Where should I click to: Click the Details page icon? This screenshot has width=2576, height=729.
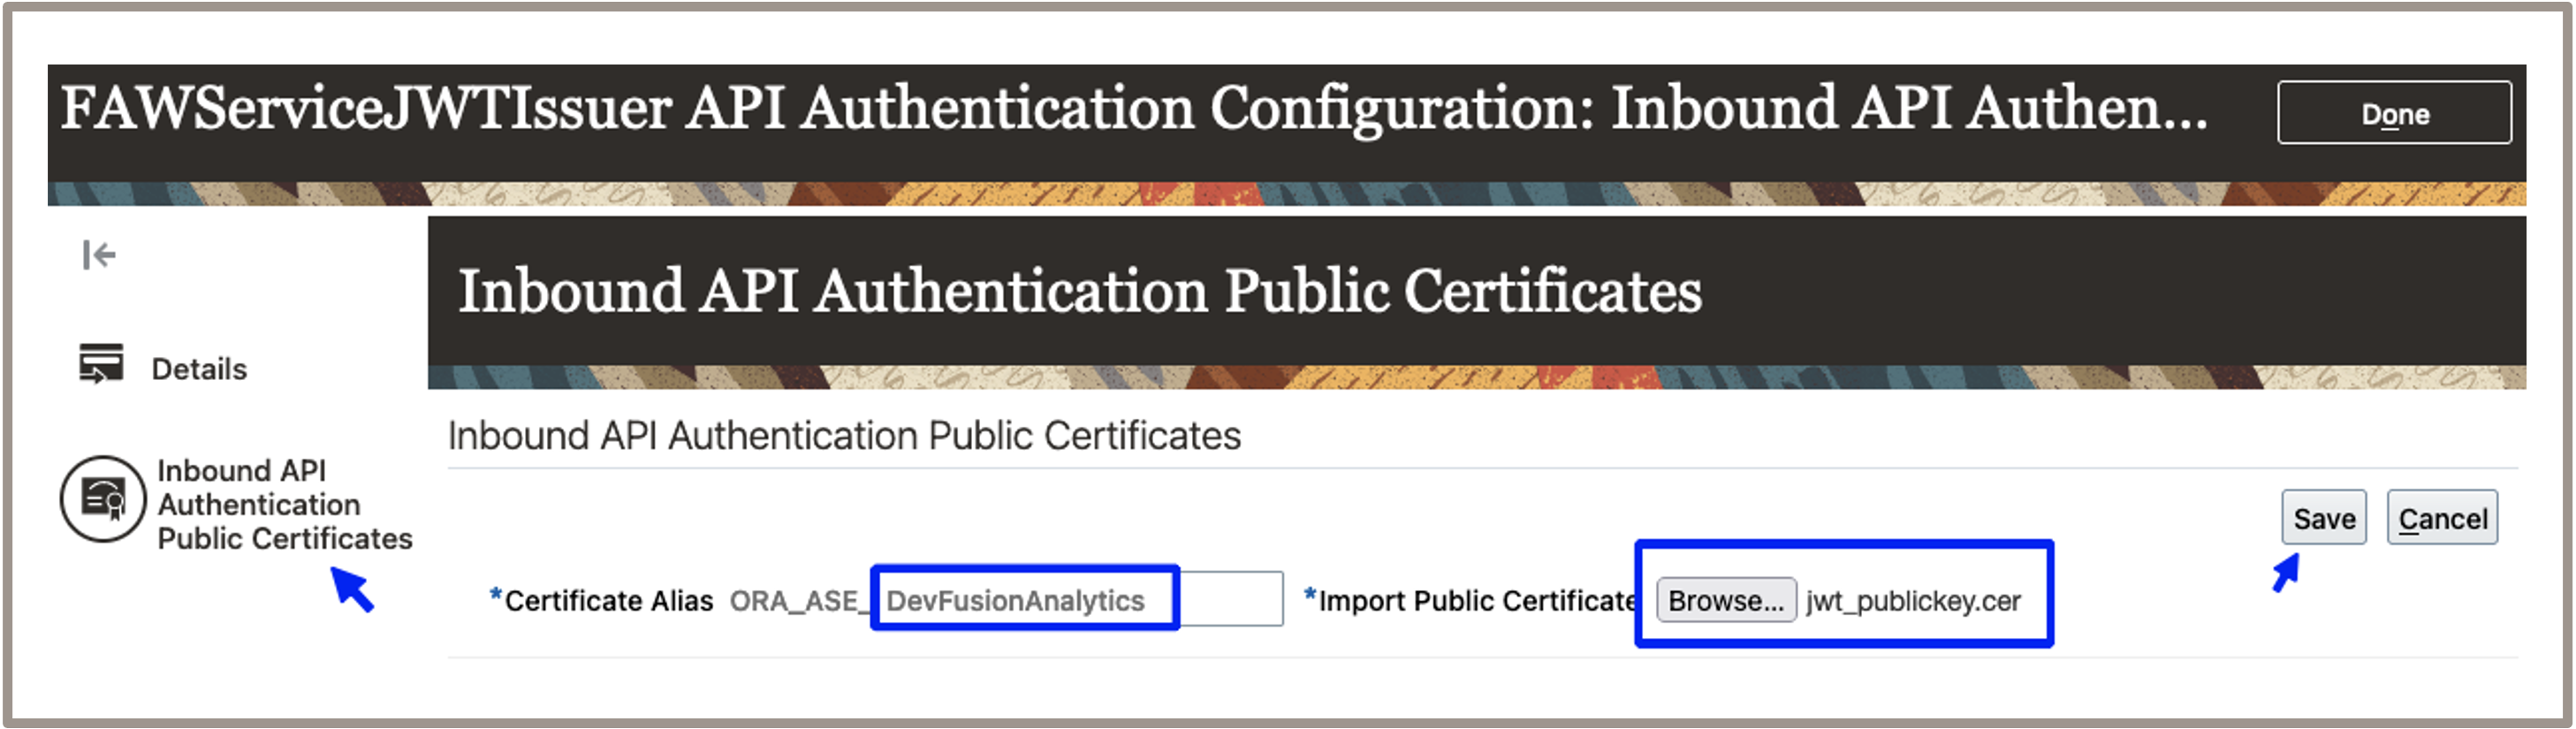101,364
